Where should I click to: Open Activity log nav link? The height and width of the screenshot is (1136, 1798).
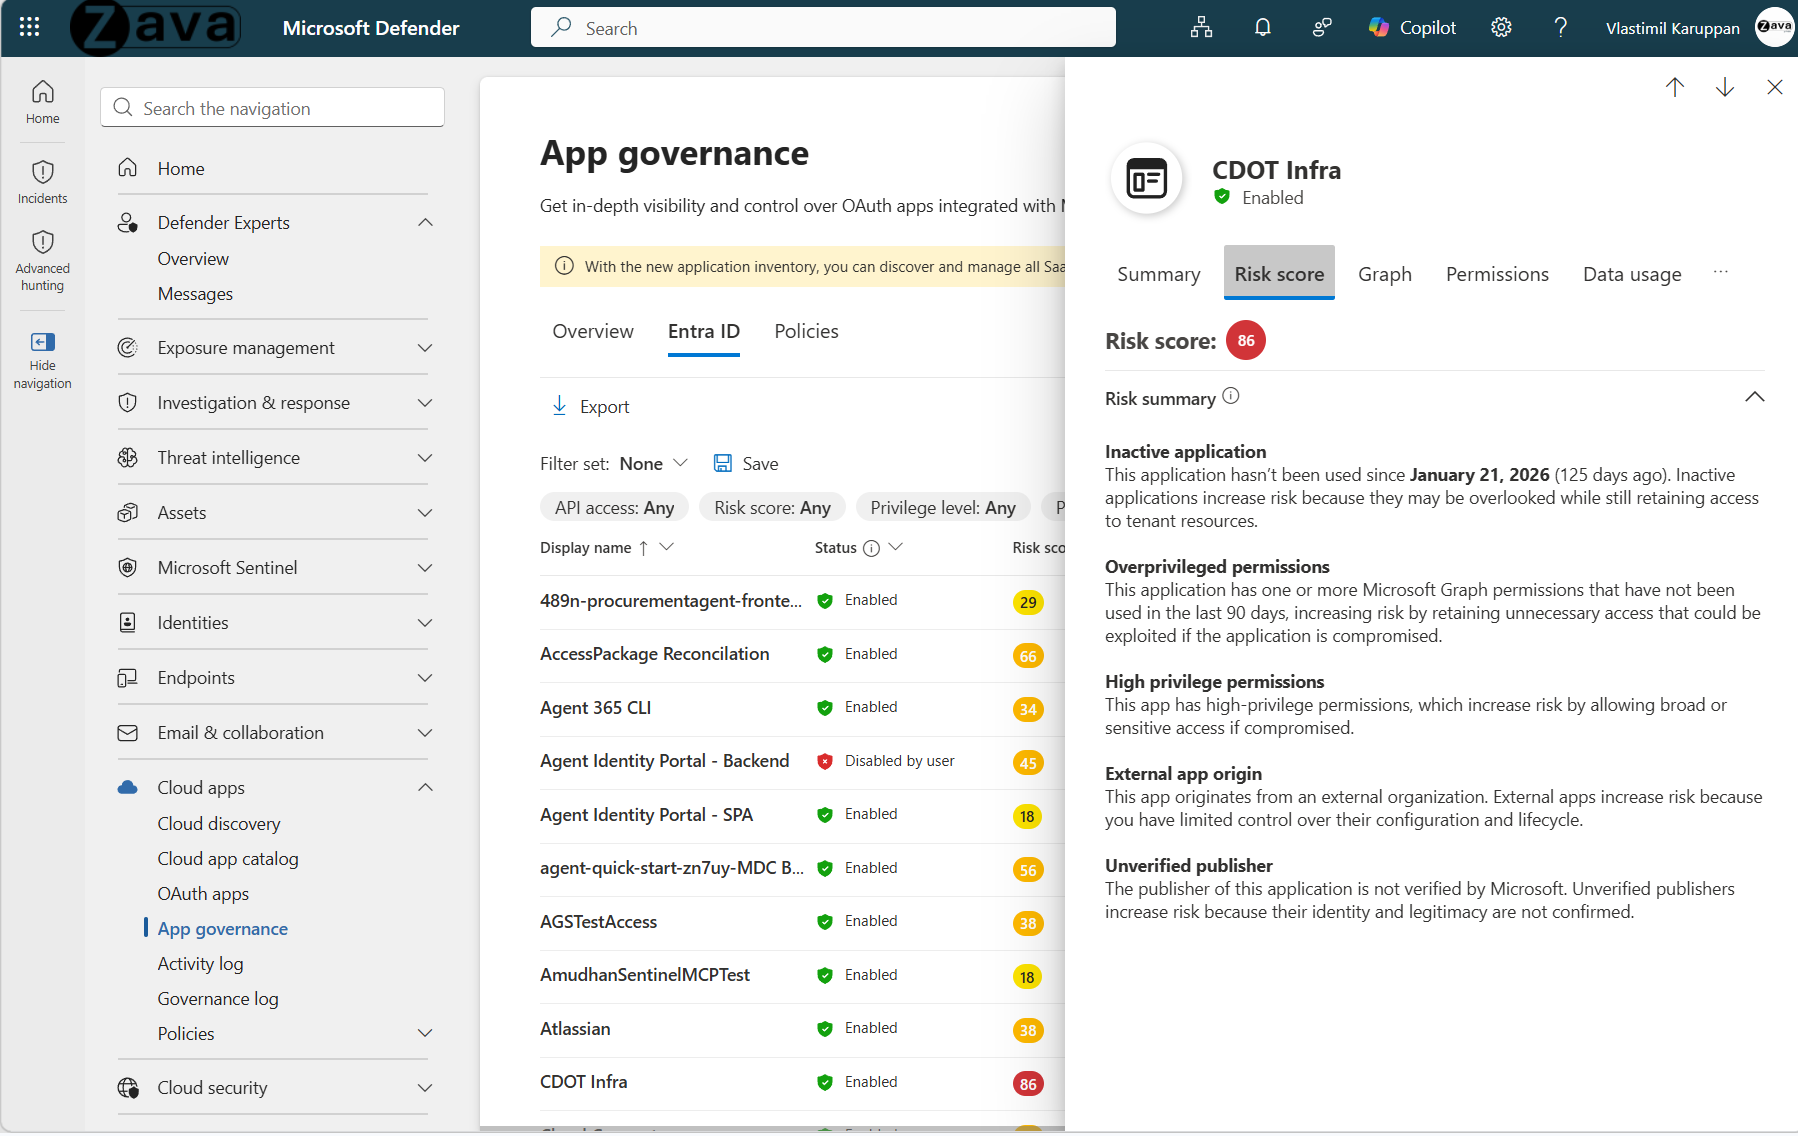point(200,964)
